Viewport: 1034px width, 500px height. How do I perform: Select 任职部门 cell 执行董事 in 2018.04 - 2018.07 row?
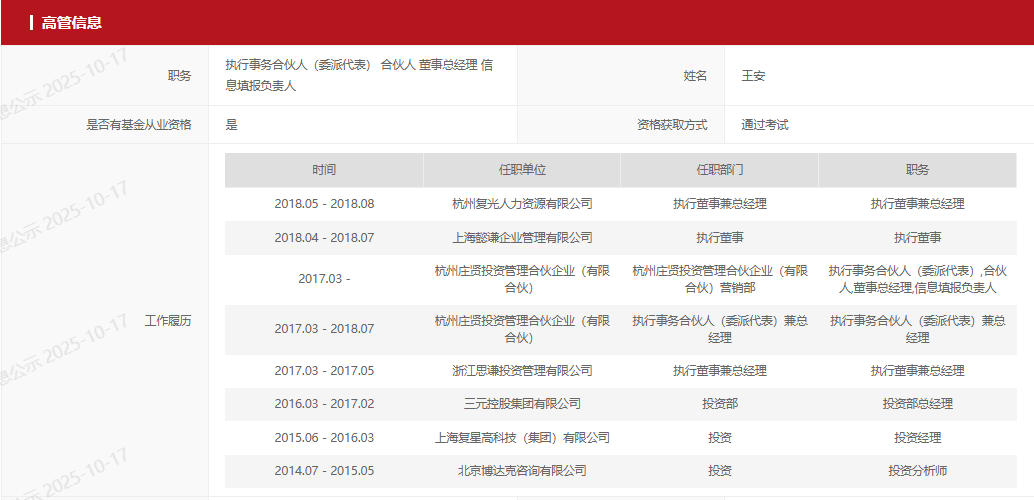(x=720, y=237)
